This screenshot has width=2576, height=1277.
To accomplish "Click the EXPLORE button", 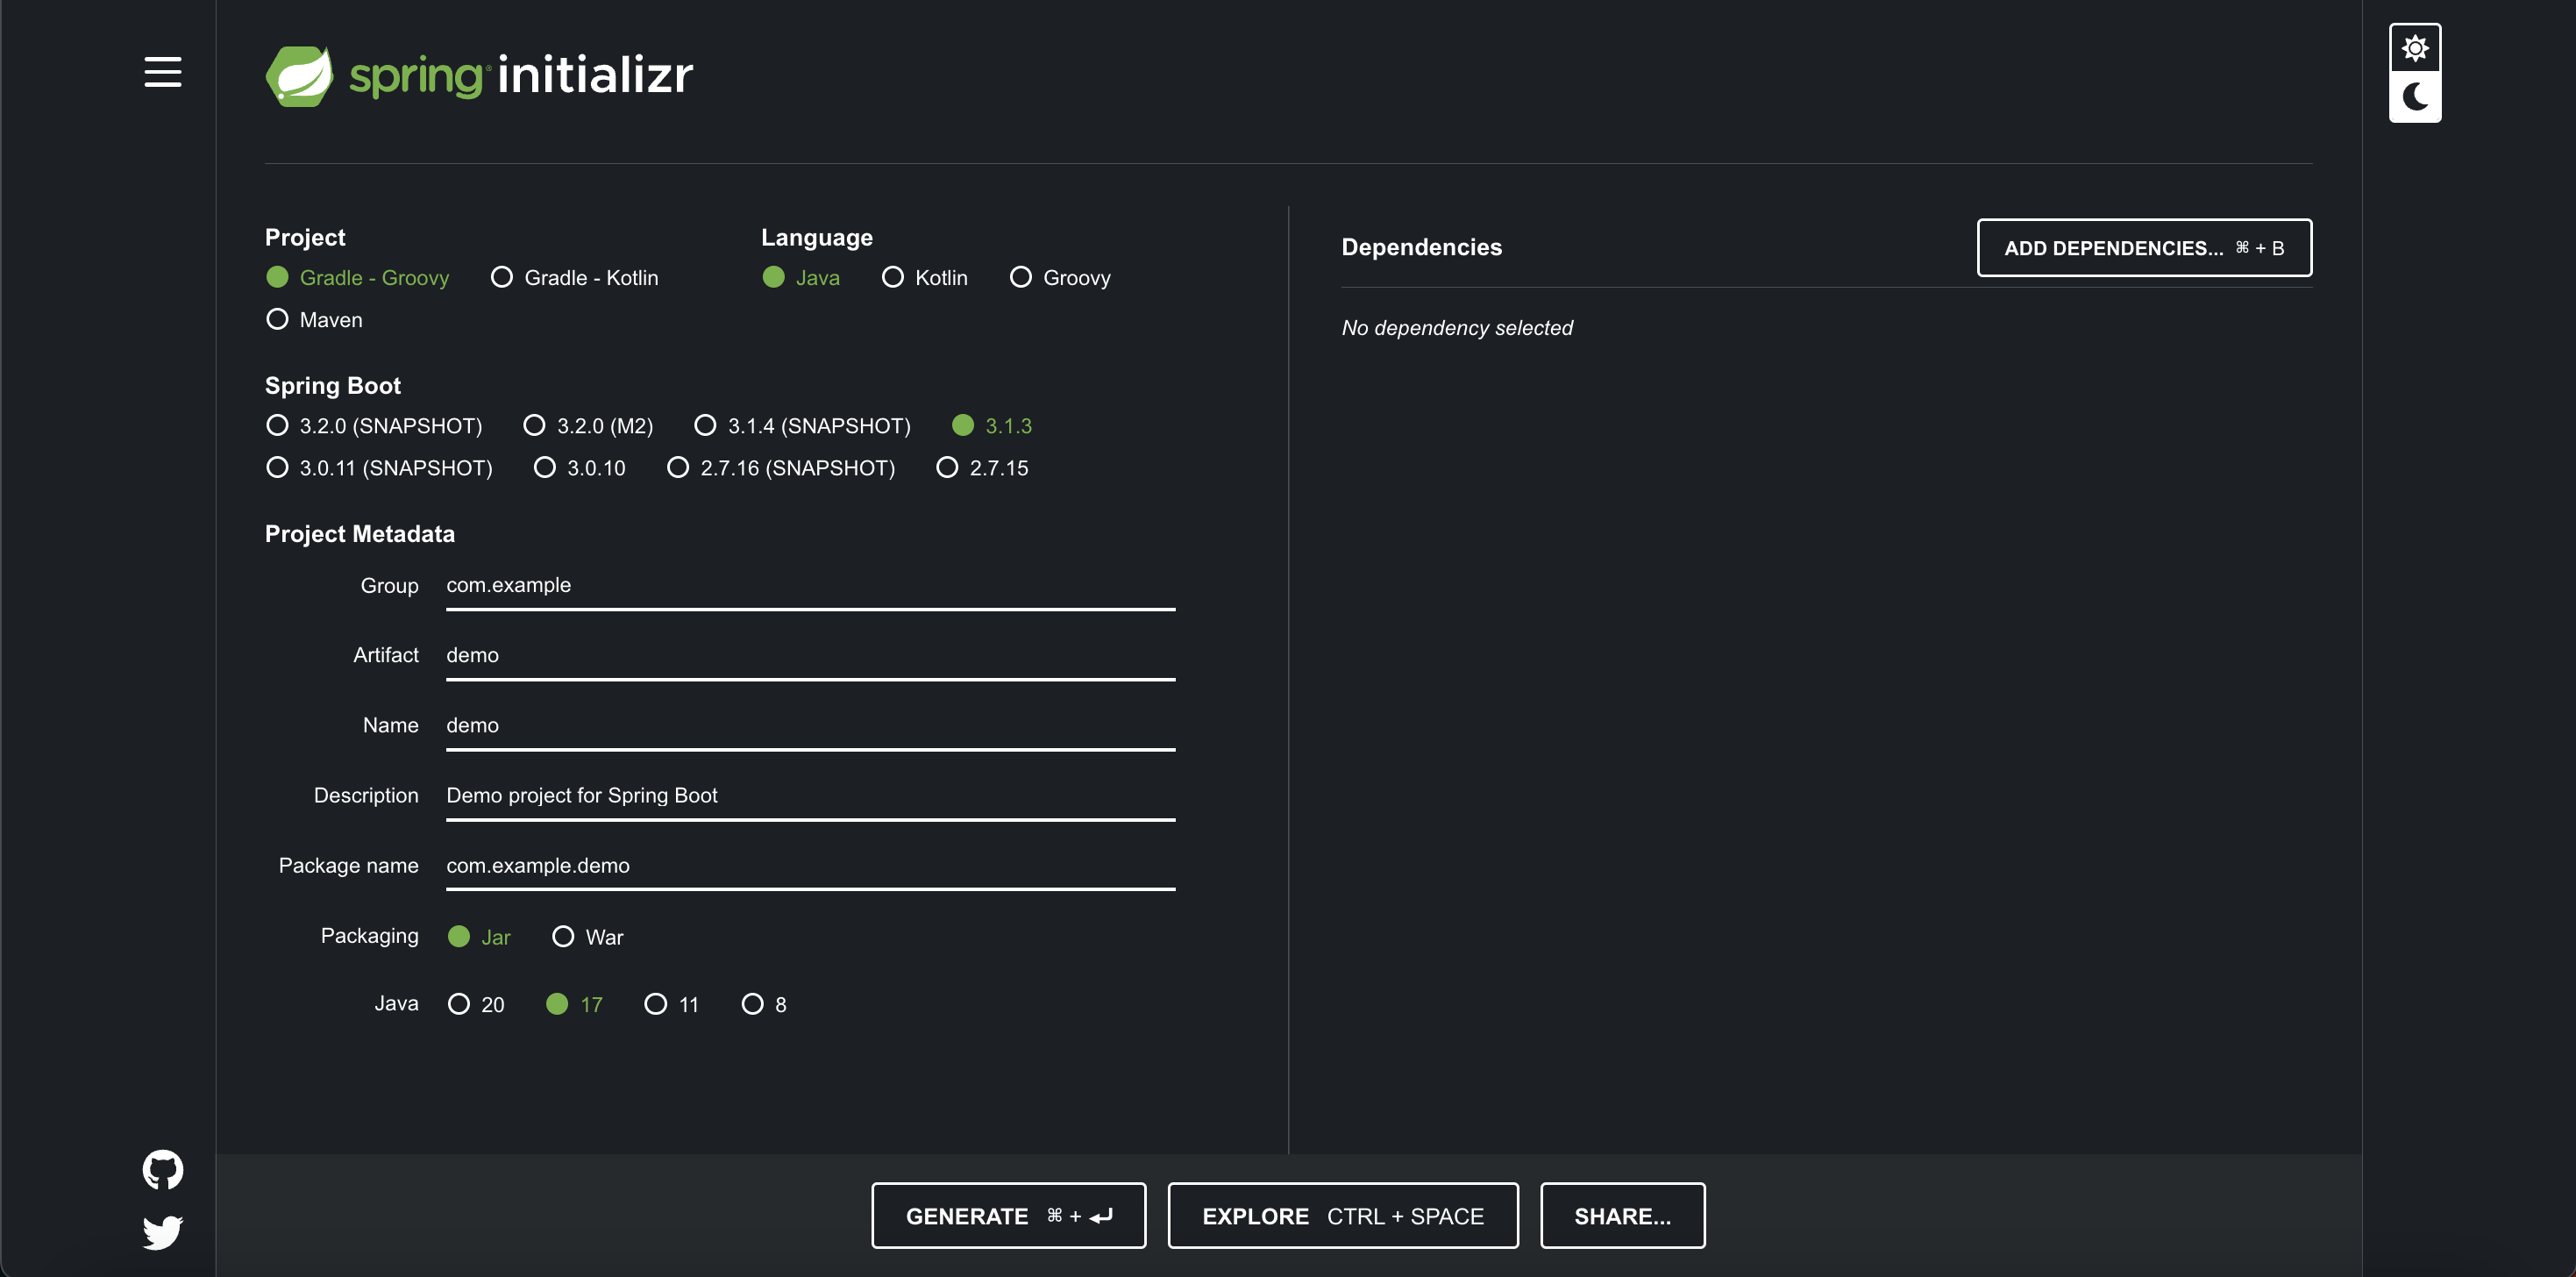I will point(1343,1215).
